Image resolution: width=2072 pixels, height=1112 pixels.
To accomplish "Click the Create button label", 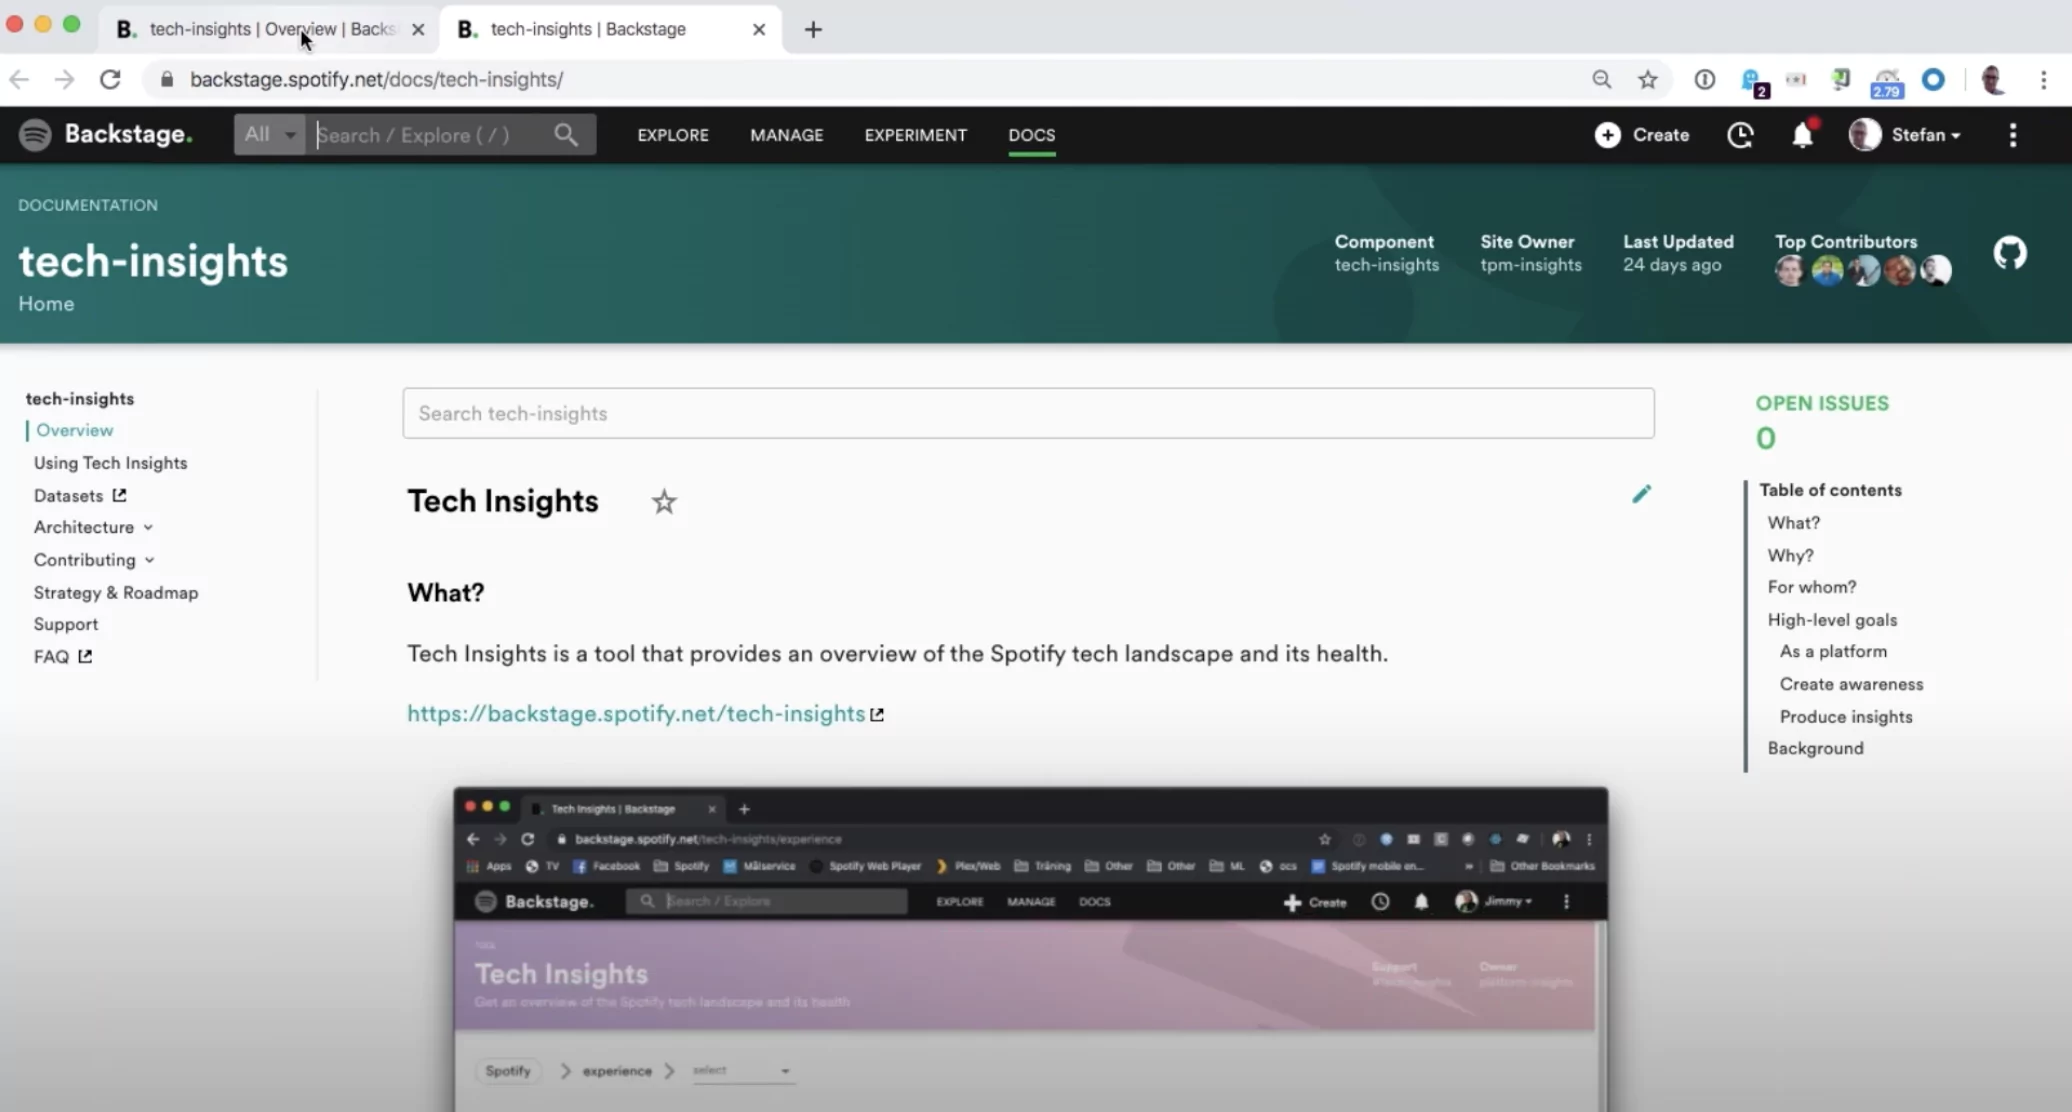I will click(x=1661, y=135).
